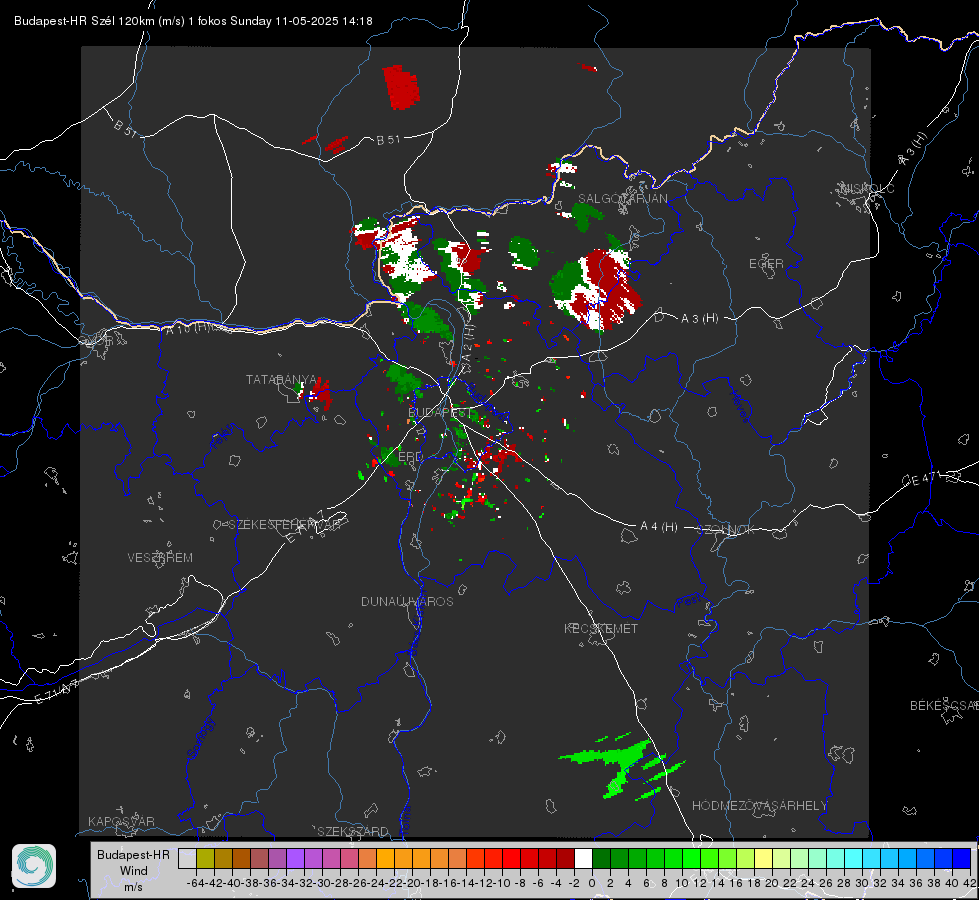Screen dimensions: 979x900
Task: Select the VESZPREM city label
Action: point(160,558)
